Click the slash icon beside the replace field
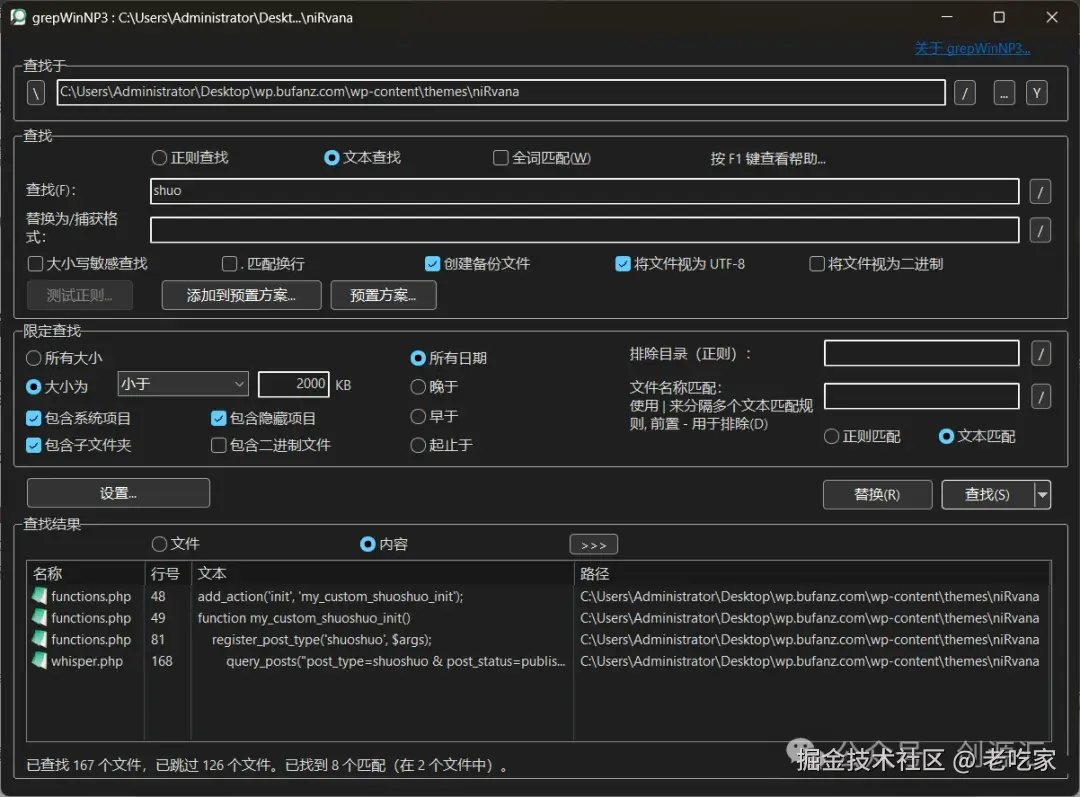This screenshot has height=797, width=1080. coord(1040,229)
